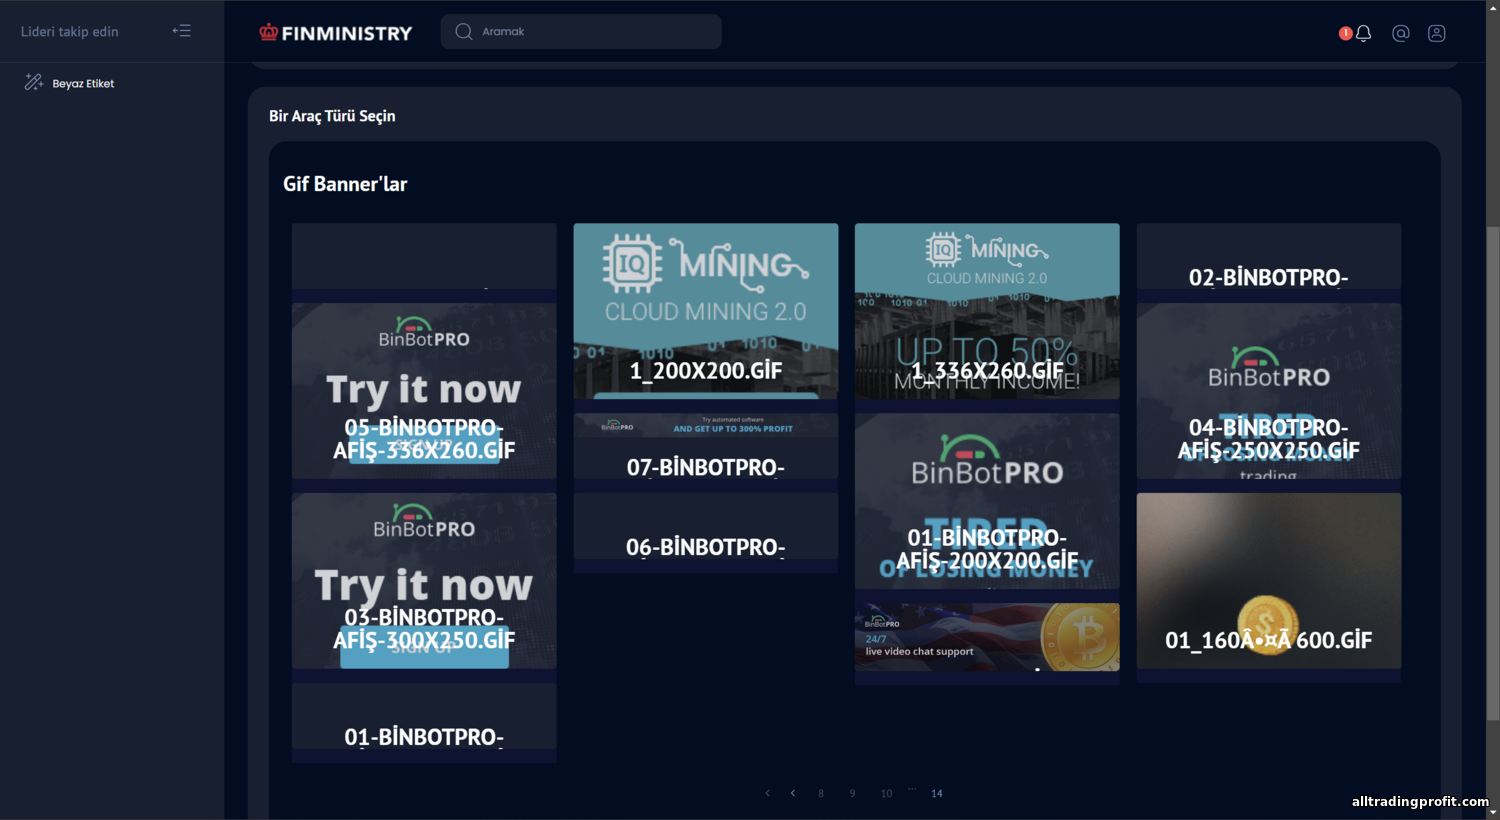Image resolution: width=1500 pixels, height=820 pixels.
Task: Click the Beyaz Etiket wand icon
Action: click(x=33, y=83)
